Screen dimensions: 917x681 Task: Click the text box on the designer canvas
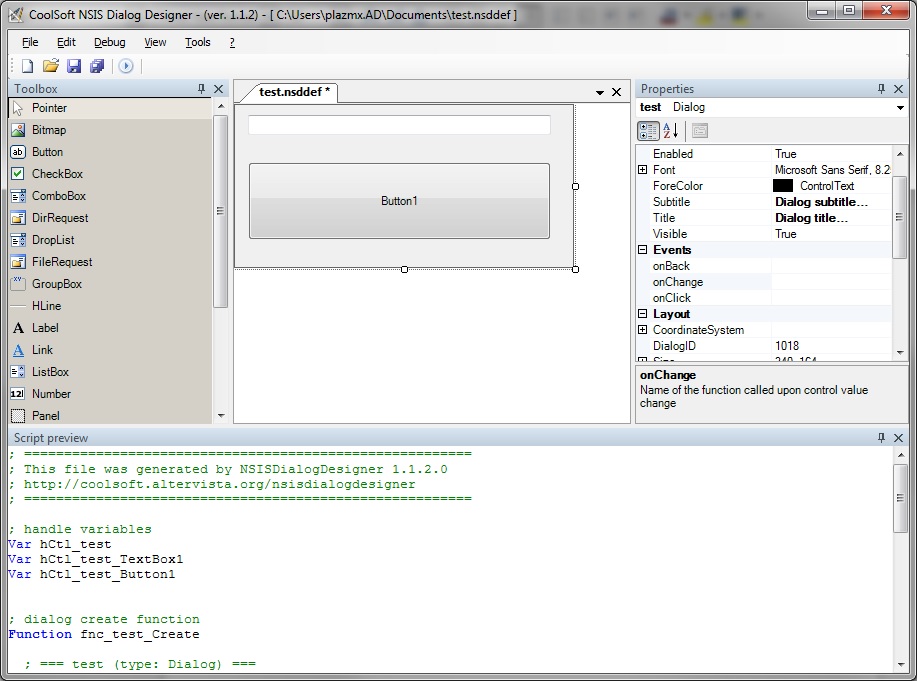click(399, 125)
